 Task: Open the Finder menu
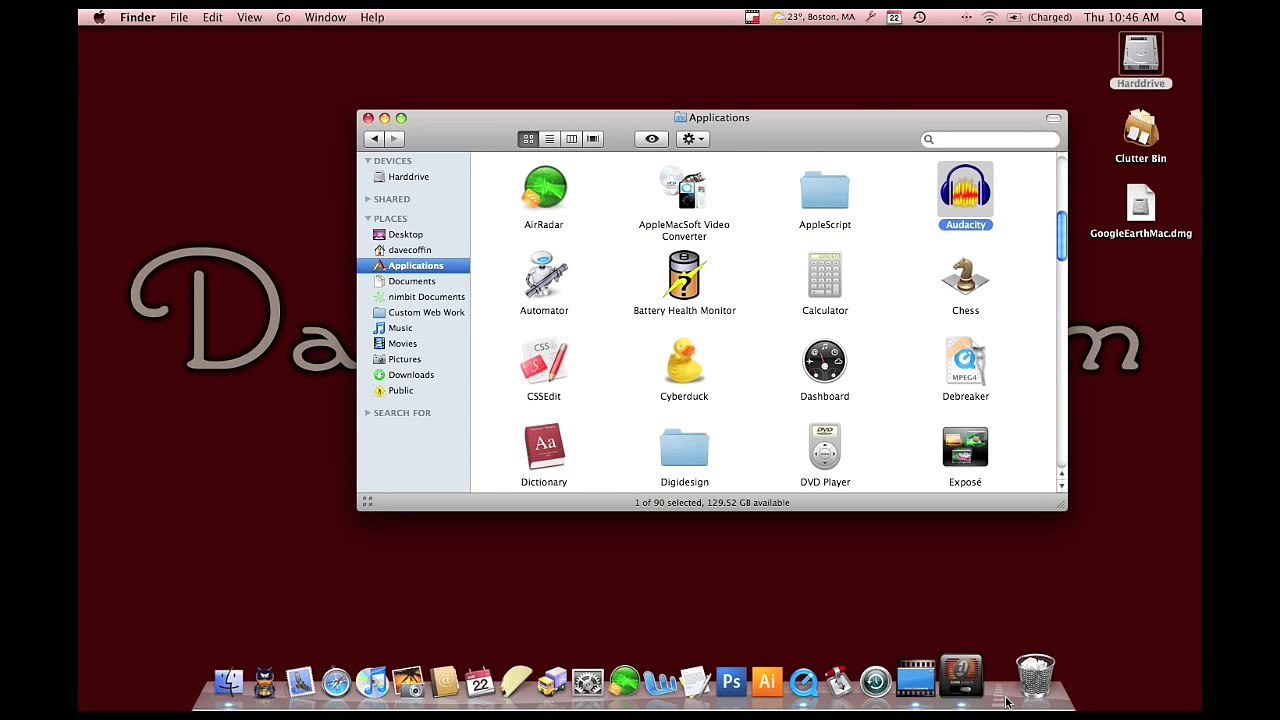138,17
